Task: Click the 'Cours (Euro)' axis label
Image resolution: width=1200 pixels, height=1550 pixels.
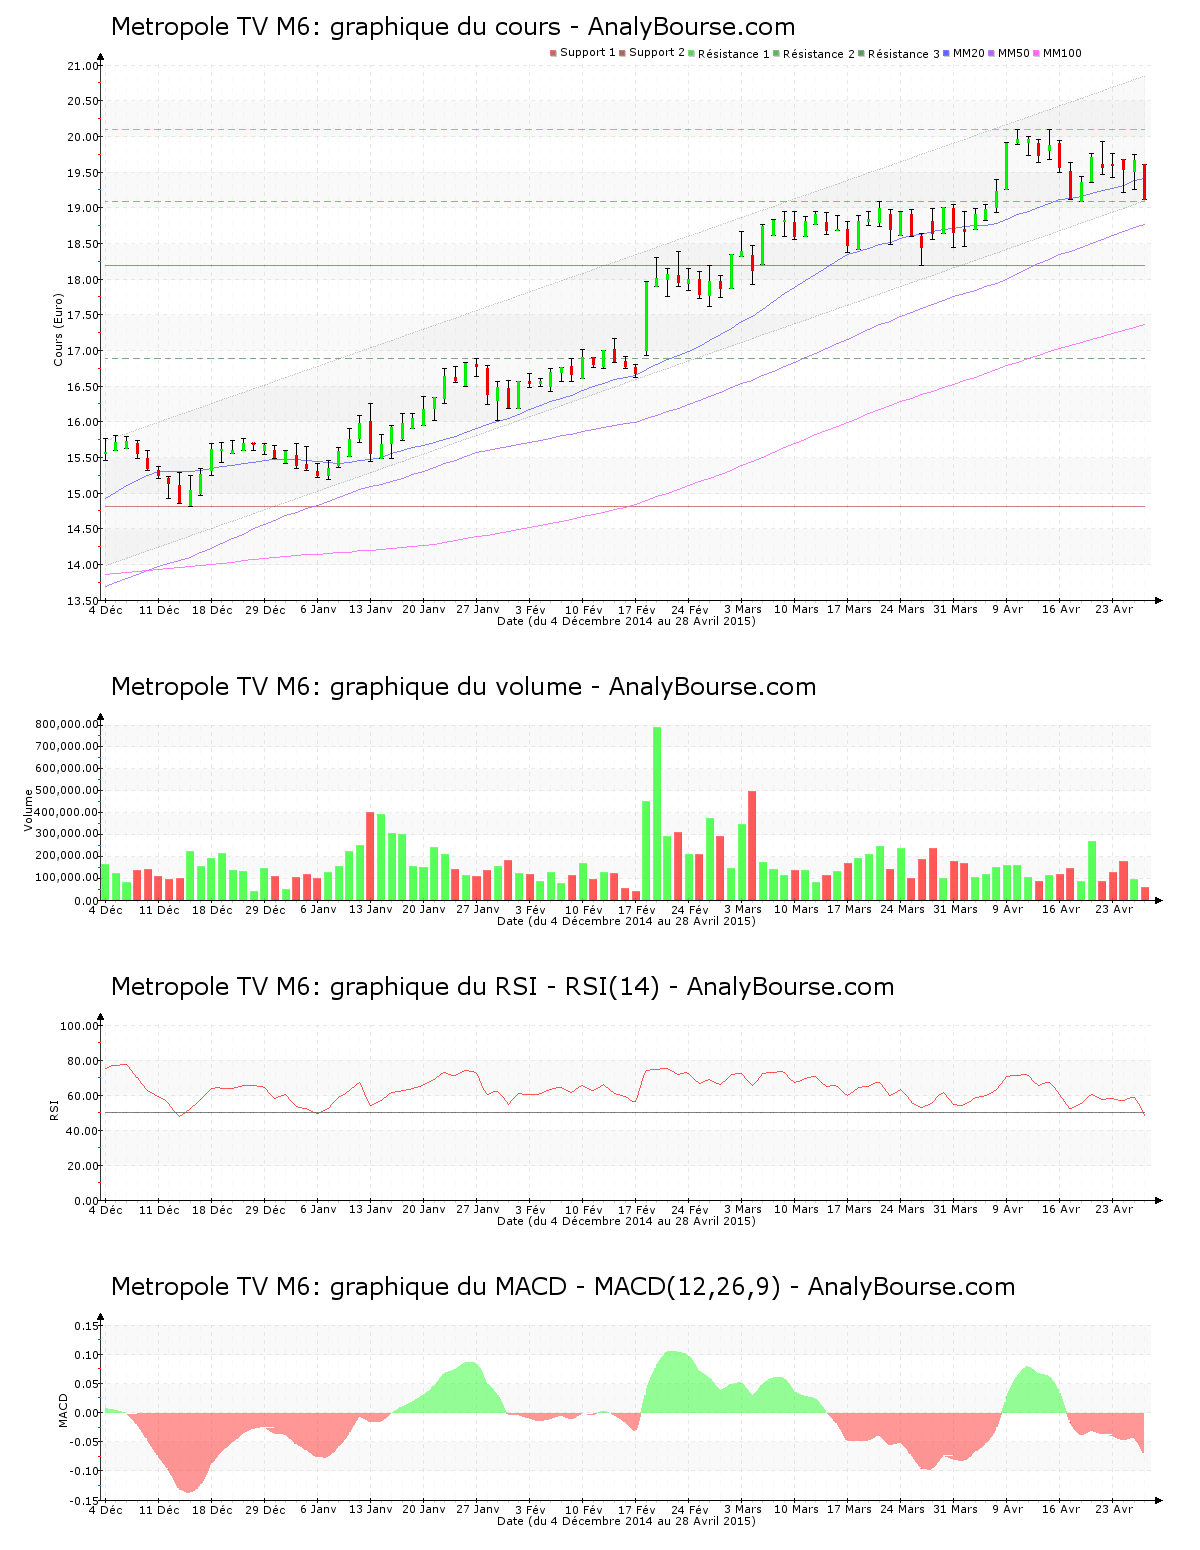Action: [x=58, y=329]
